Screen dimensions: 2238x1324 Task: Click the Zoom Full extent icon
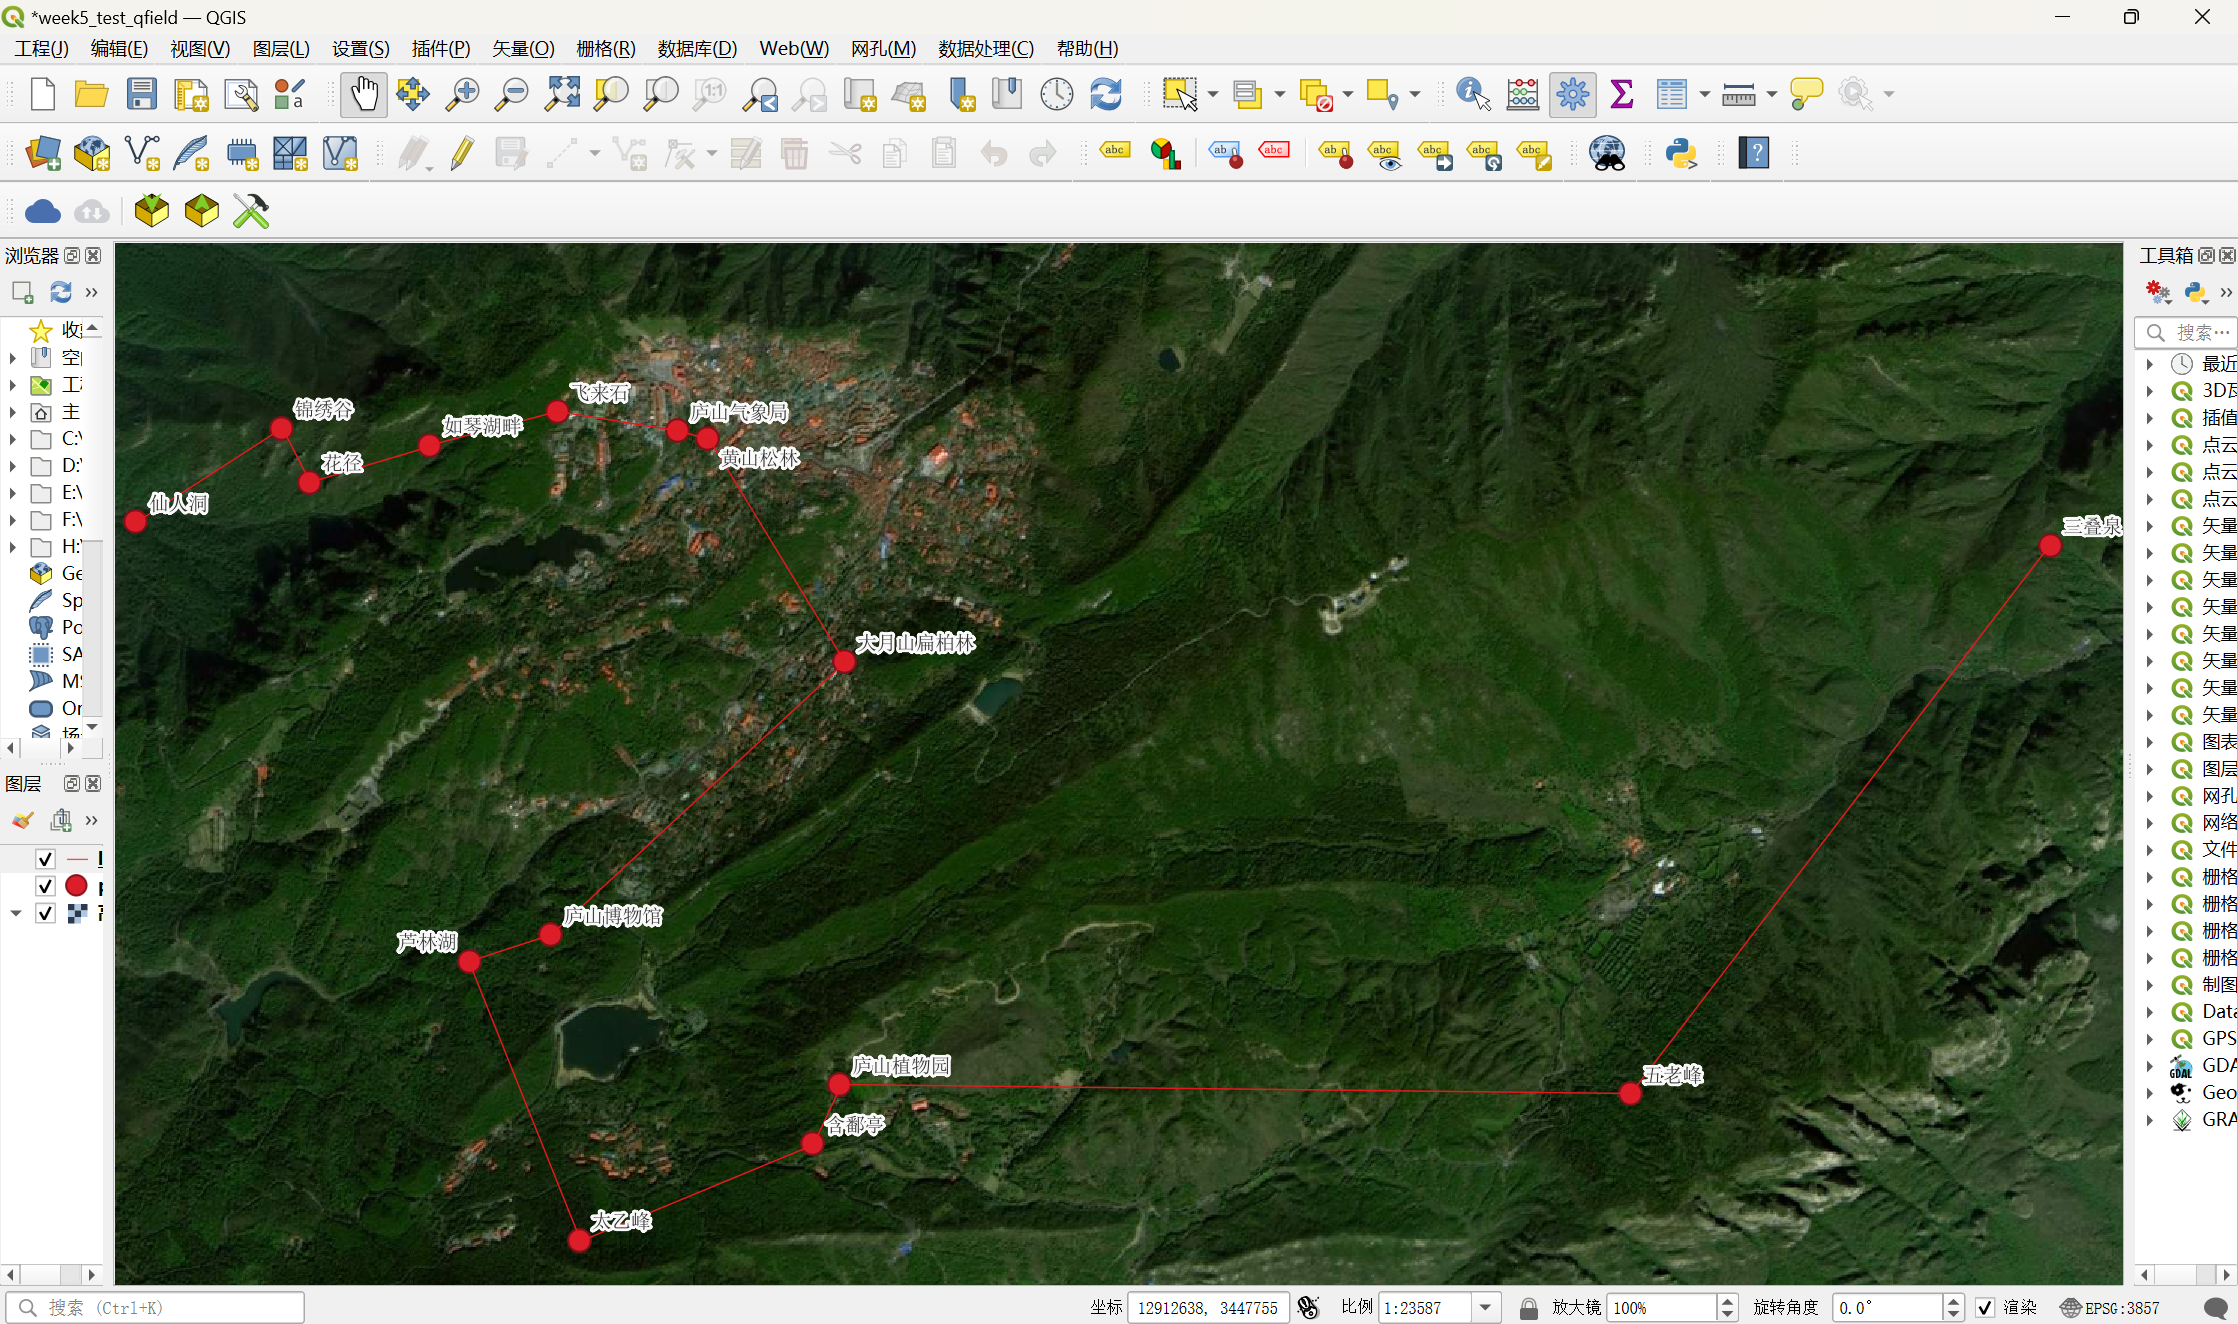pyautogui.click(x=562, y=94)
